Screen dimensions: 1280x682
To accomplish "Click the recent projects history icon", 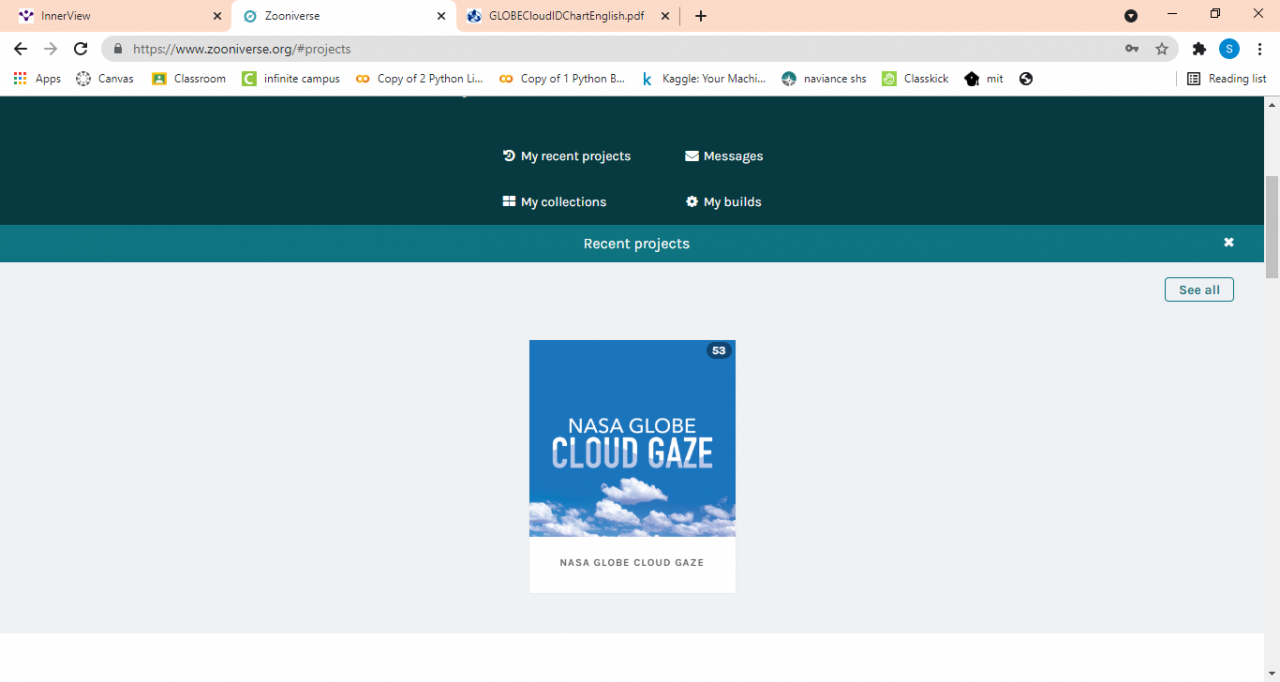I will [509, 156].
